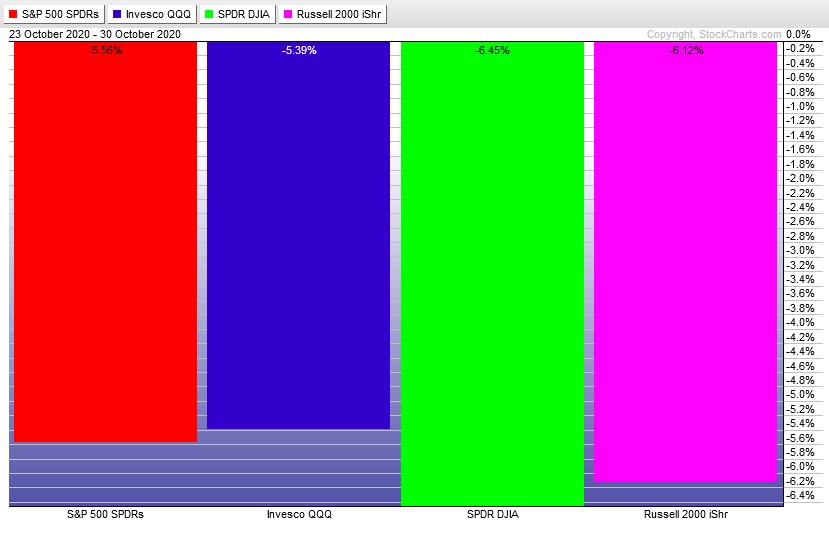Image resolution: width=829 pixels, height=536 pixels.
Task: Select the blue Invesco QQQ bar
Action: 298,236
